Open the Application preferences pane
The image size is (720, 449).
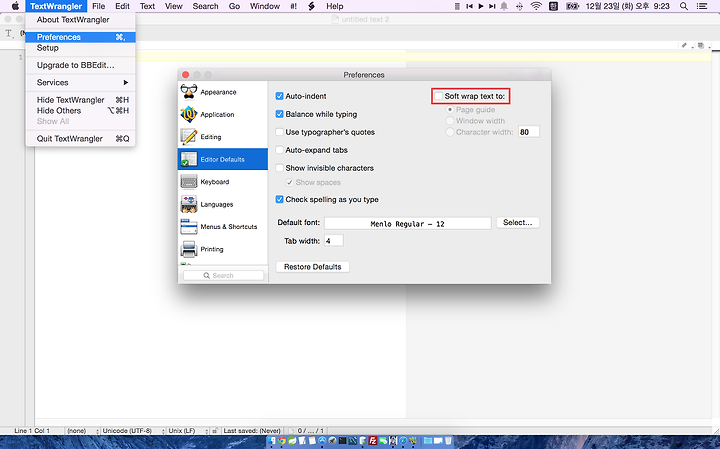(222, 114)
